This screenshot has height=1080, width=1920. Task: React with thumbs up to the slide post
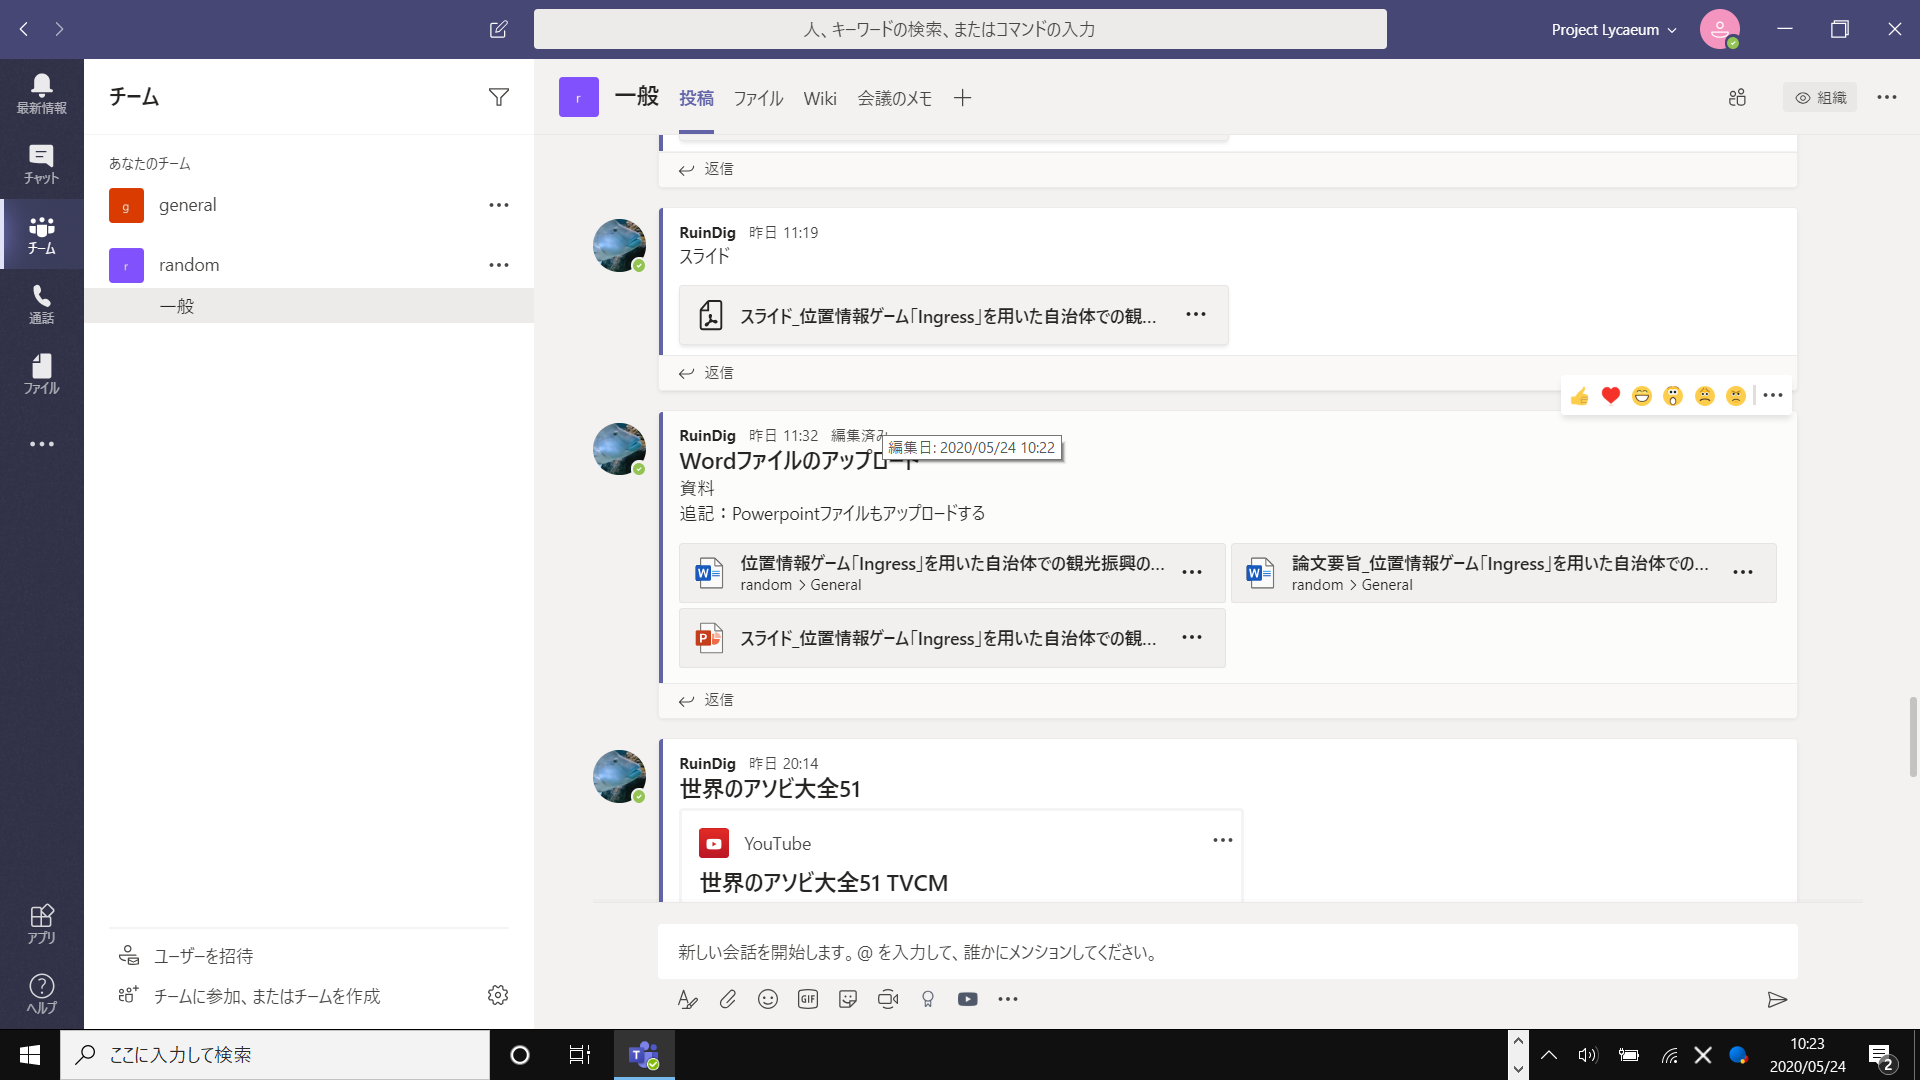tap(1580, 396)
